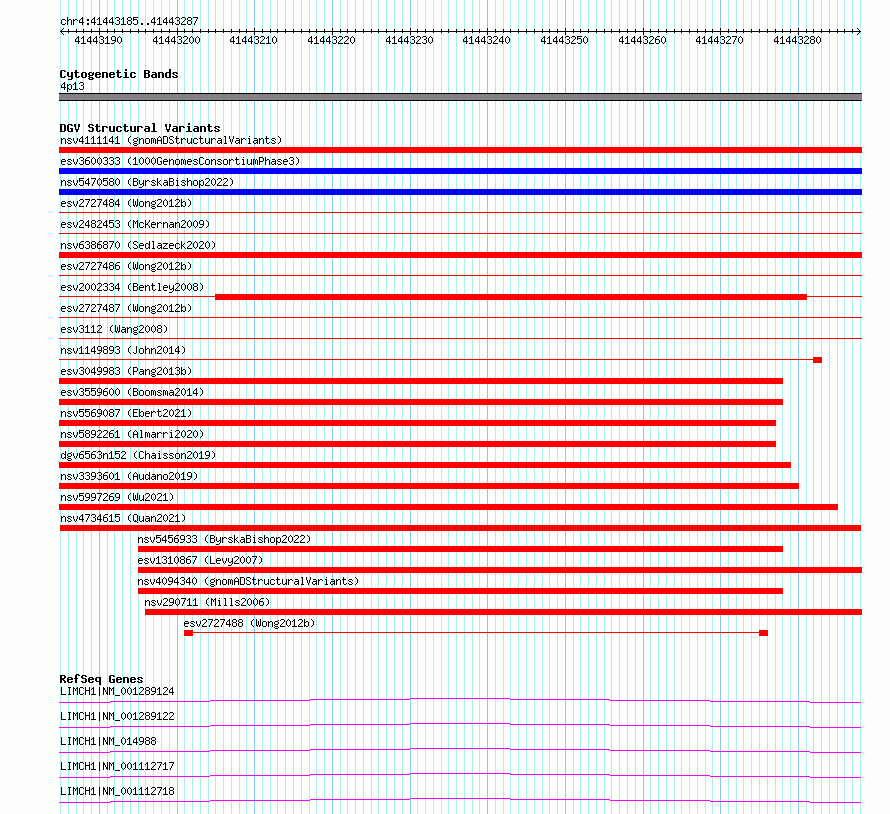
Task: Open the nsv5456933 ByrskaBishop2022 variant
Action: click(224, 539)
